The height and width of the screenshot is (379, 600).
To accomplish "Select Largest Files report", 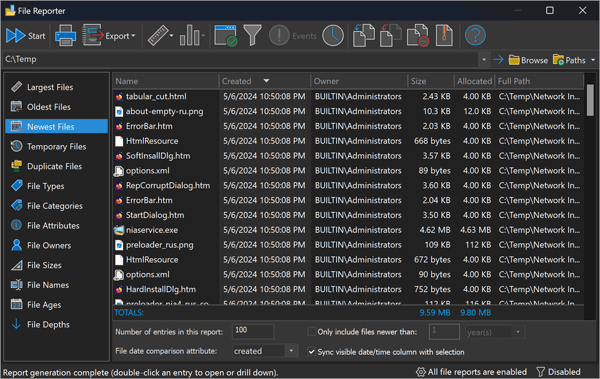I will coord(57,87).
